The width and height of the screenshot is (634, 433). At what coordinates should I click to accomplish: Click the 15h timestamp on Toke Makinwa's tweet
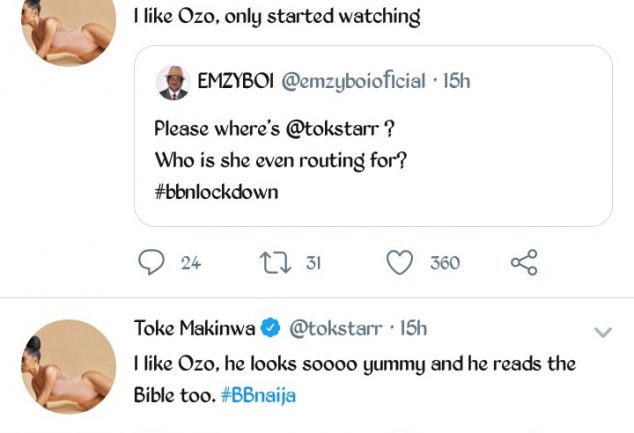(x=413, y=327)
